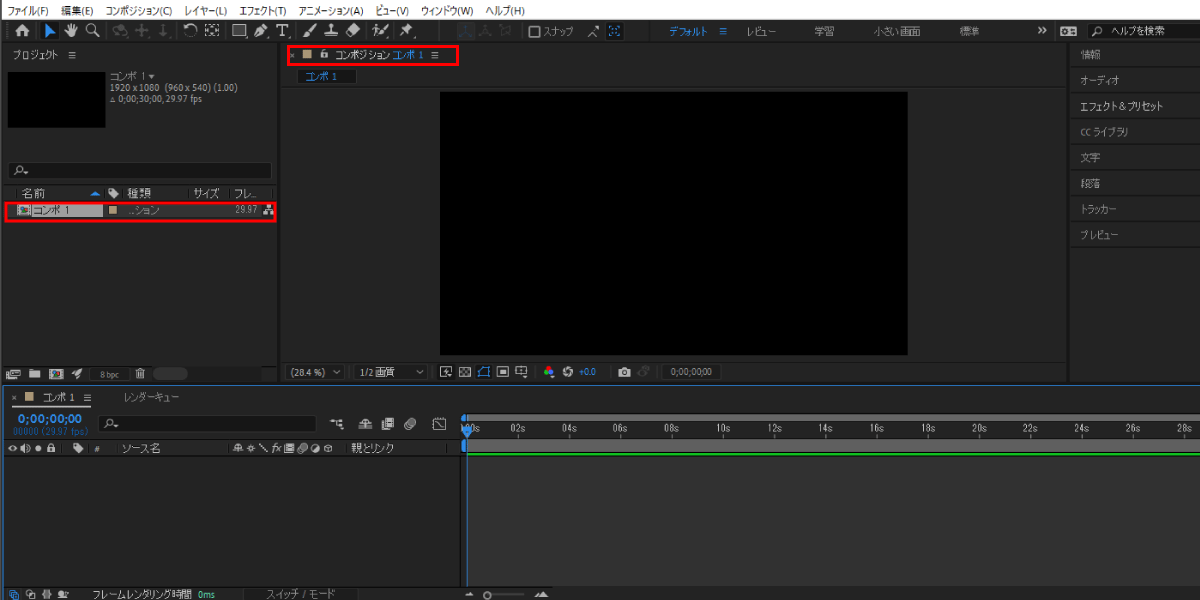Toggle frame blending switch in timeline

tap(387, 424)
